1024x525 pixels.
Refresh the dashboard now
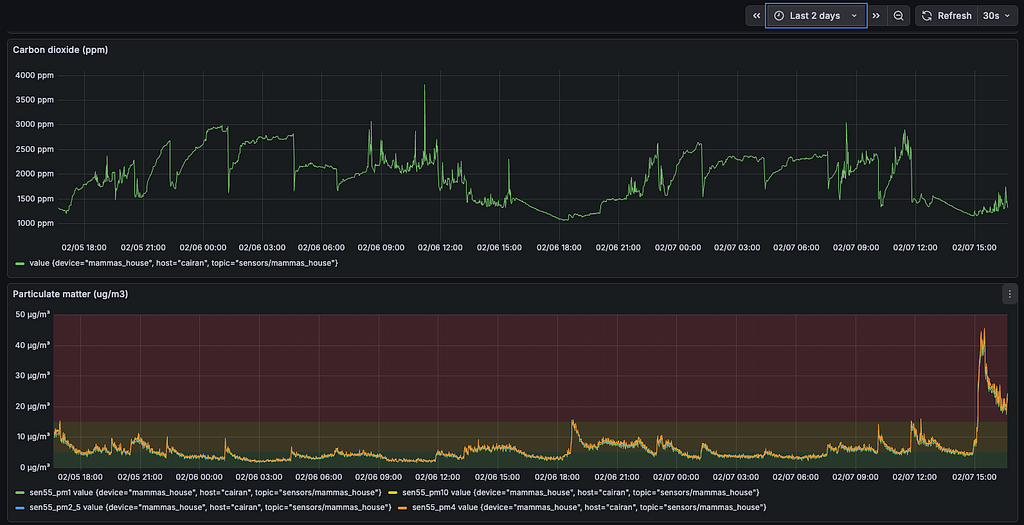point(946,16)
